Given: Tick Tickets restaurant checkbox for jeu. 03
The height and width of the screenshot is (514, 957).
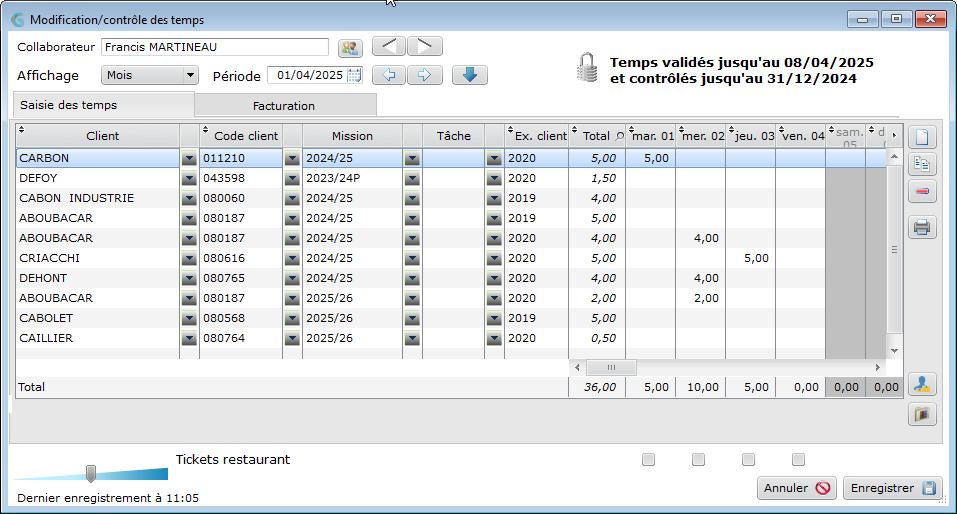Looking at the screenshot, I should pyautogui.click(x=748, y=459).
